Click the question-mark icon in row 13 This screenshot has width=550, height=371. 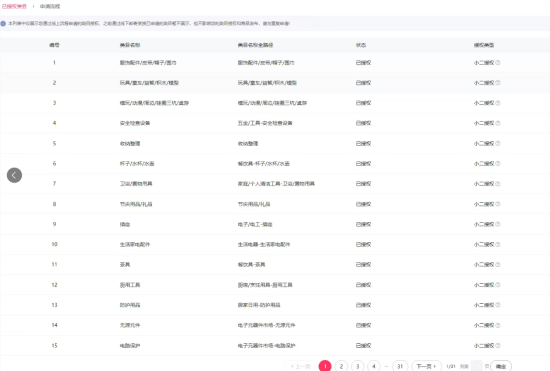click(x=498, y=305)
